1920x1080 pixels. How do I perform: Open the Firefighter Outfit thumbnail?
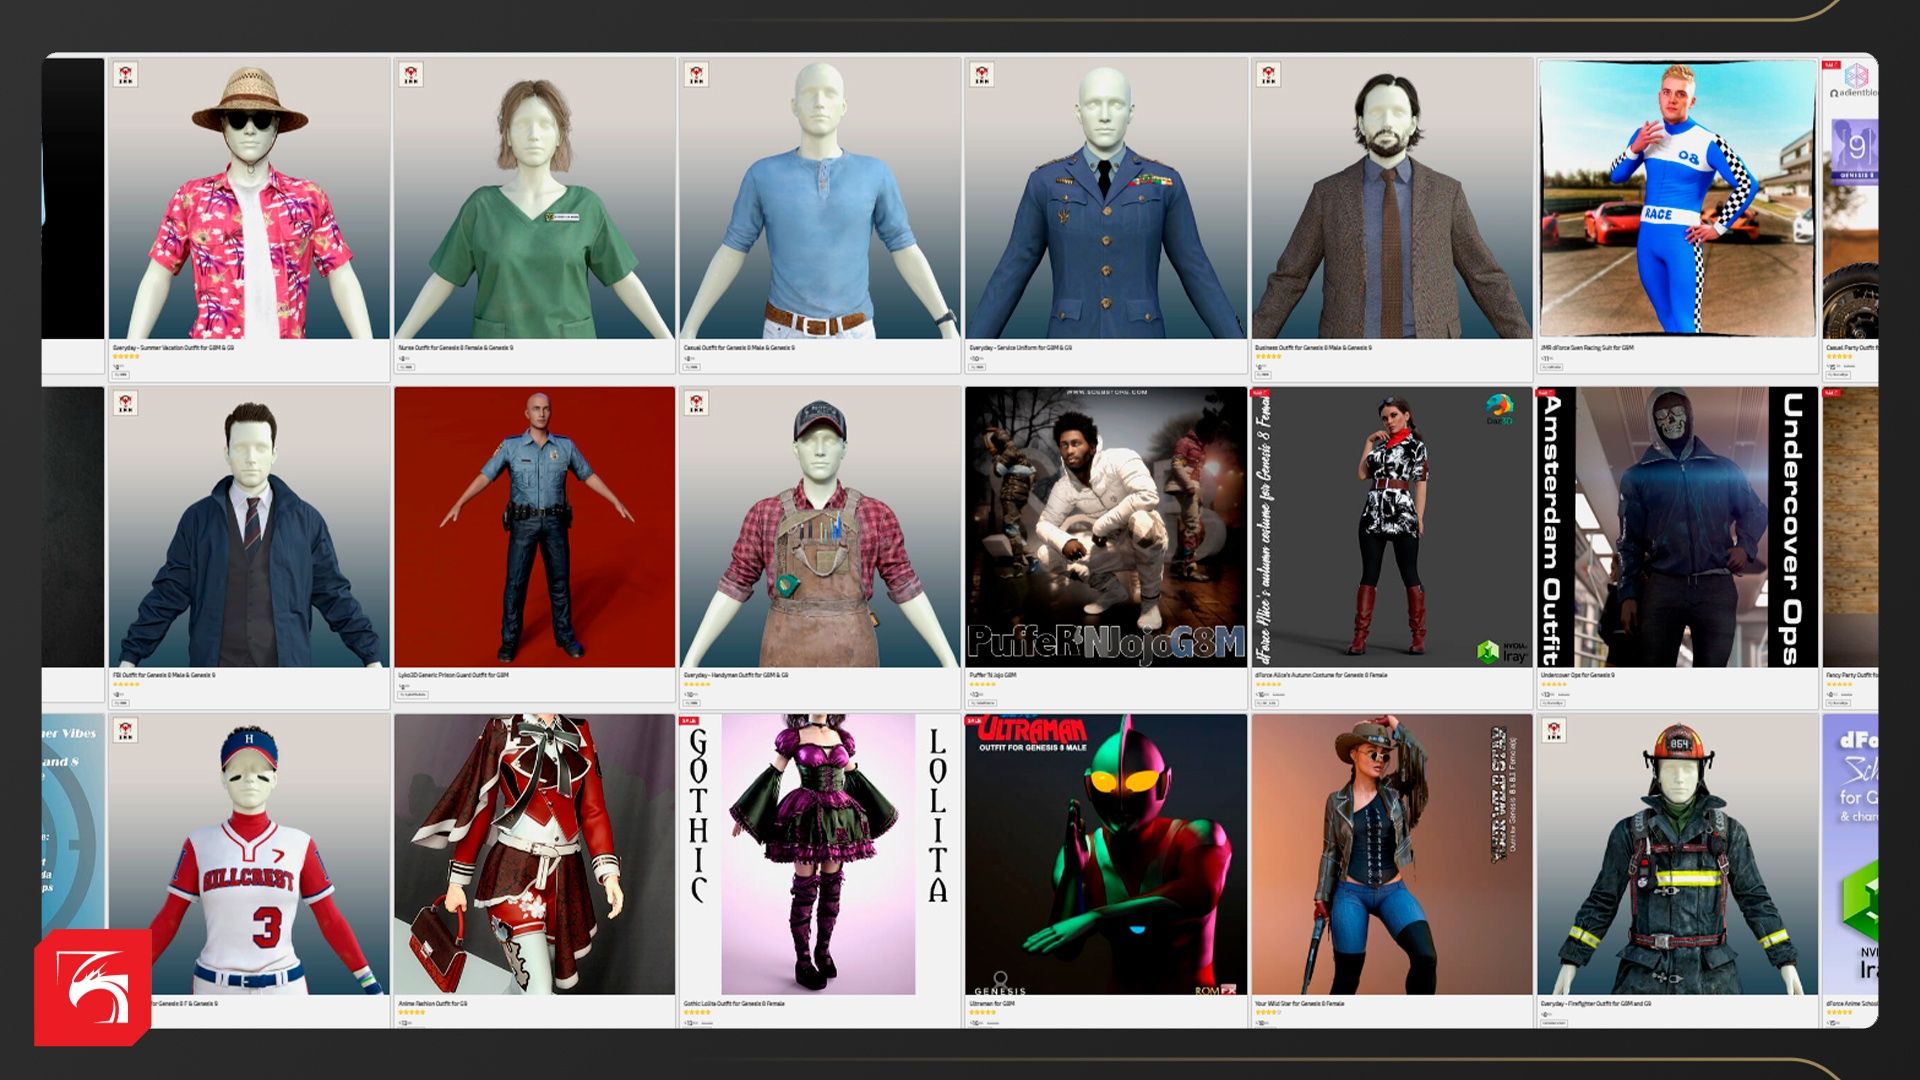(x=1677, y=854)
